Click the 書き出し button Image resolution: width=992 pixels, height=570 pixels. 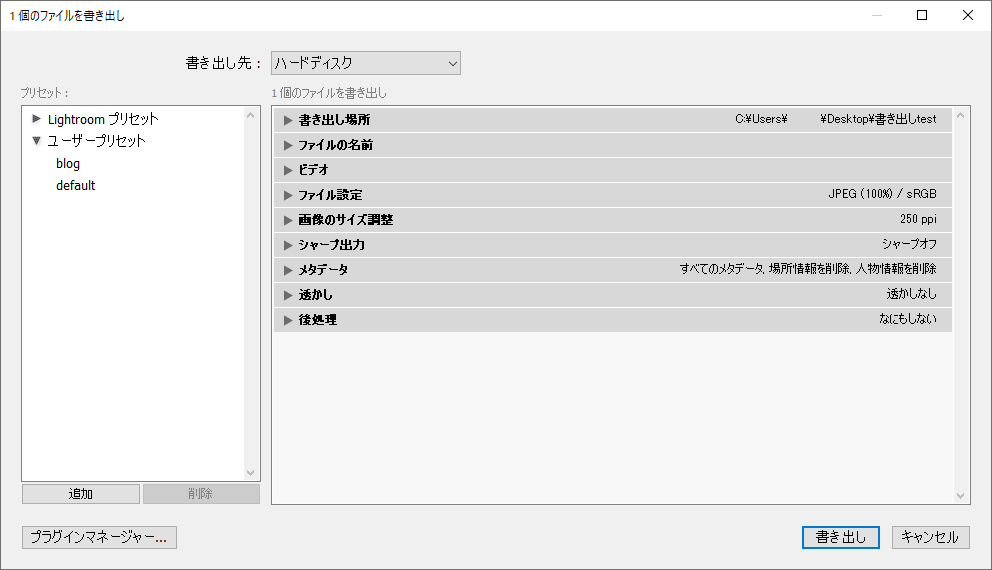click(x=841, y=537)
